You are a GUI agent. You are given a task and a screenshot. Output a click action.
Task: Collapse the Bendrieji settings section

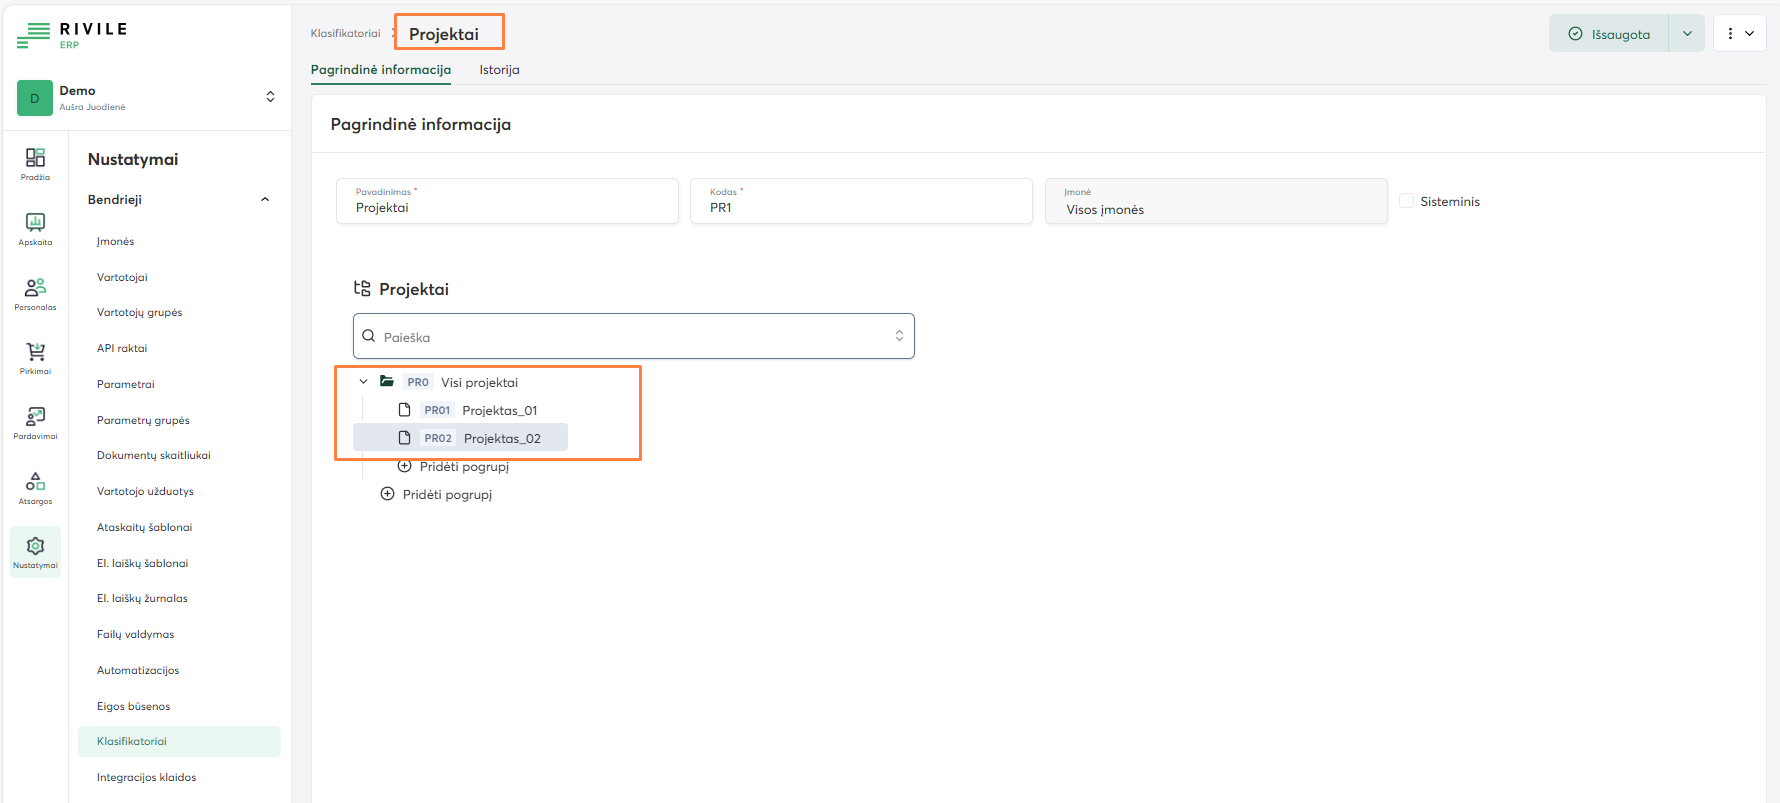(265, 200)
